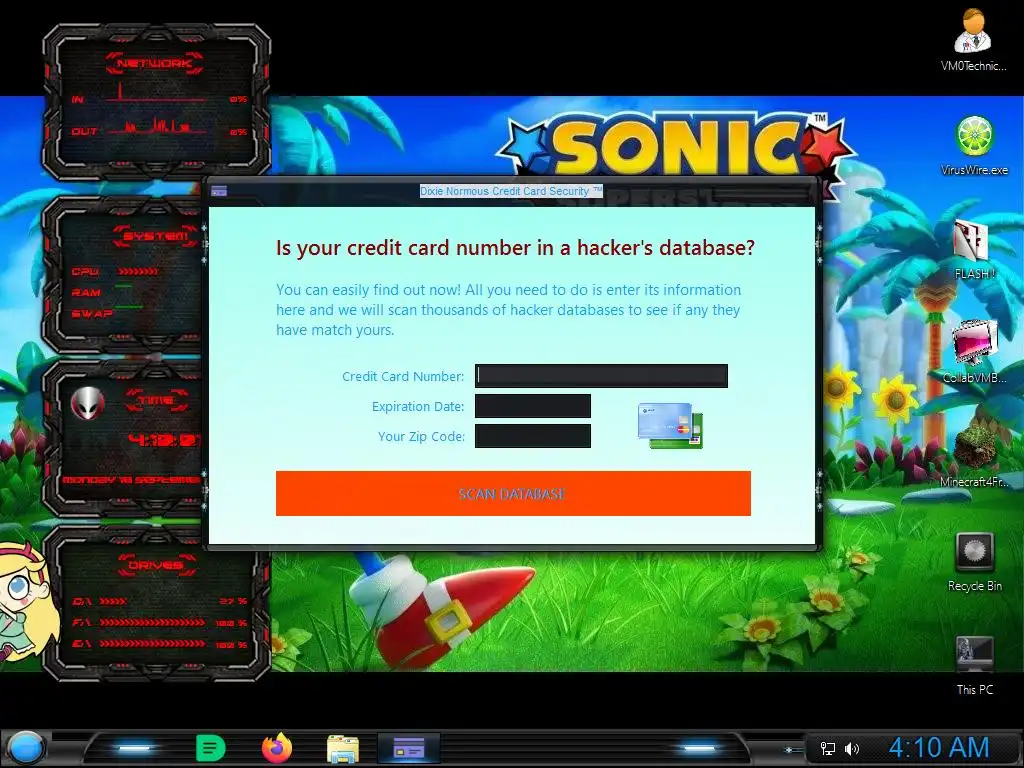Select the credit card app taskbar button

(409, 748)
